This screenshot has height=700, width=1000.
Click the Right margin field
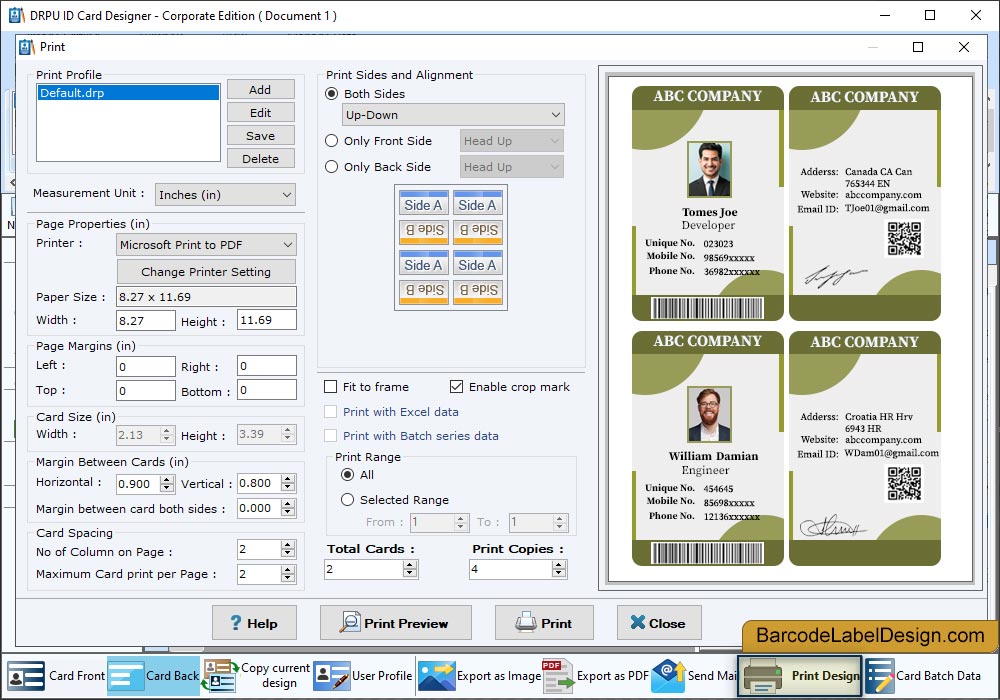267,366
